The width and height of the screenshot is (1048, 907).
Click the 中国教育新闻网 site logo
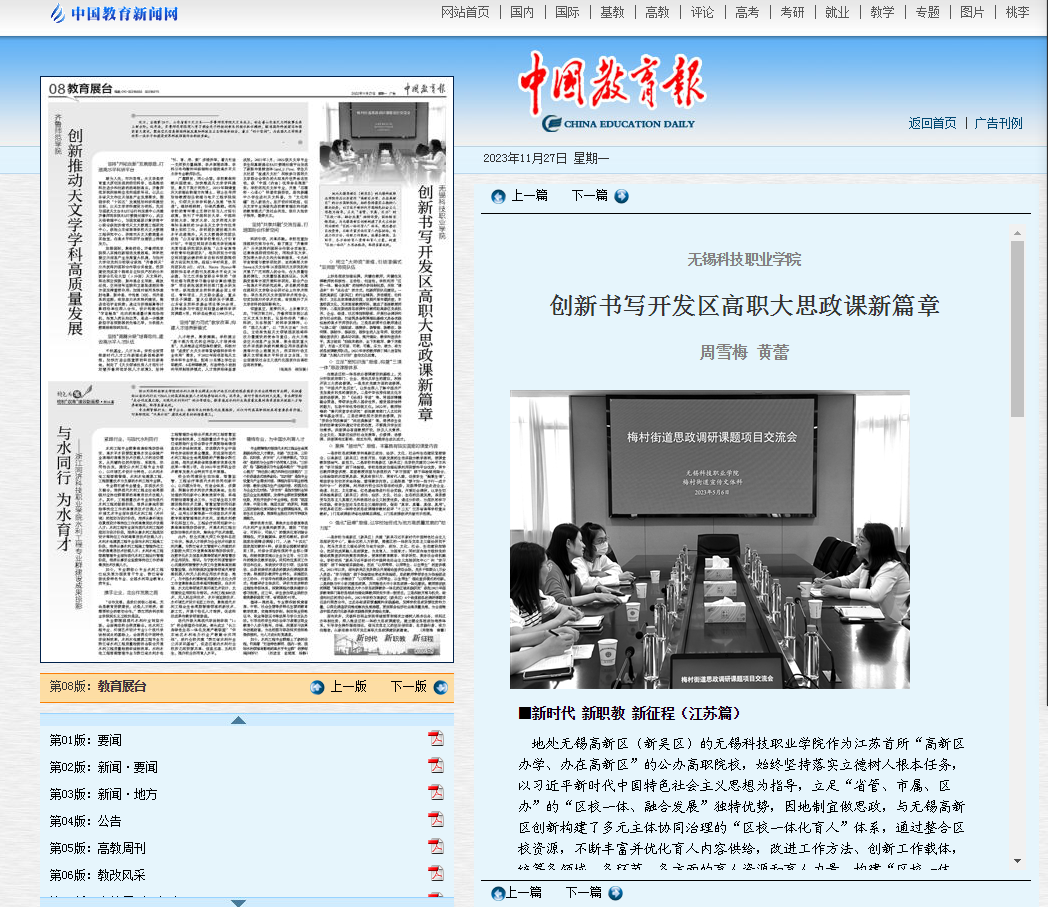coord(114,13)
